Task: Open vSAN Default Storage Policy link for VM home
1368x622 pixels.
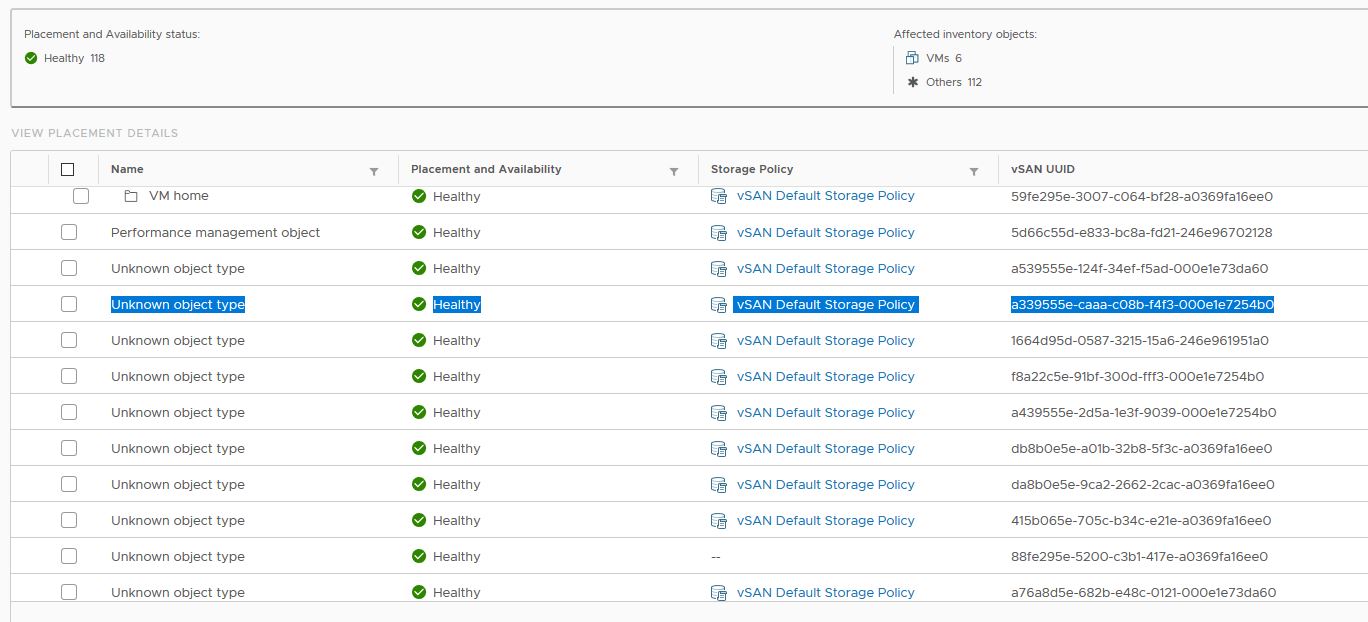Action: (x=825, y=196)
